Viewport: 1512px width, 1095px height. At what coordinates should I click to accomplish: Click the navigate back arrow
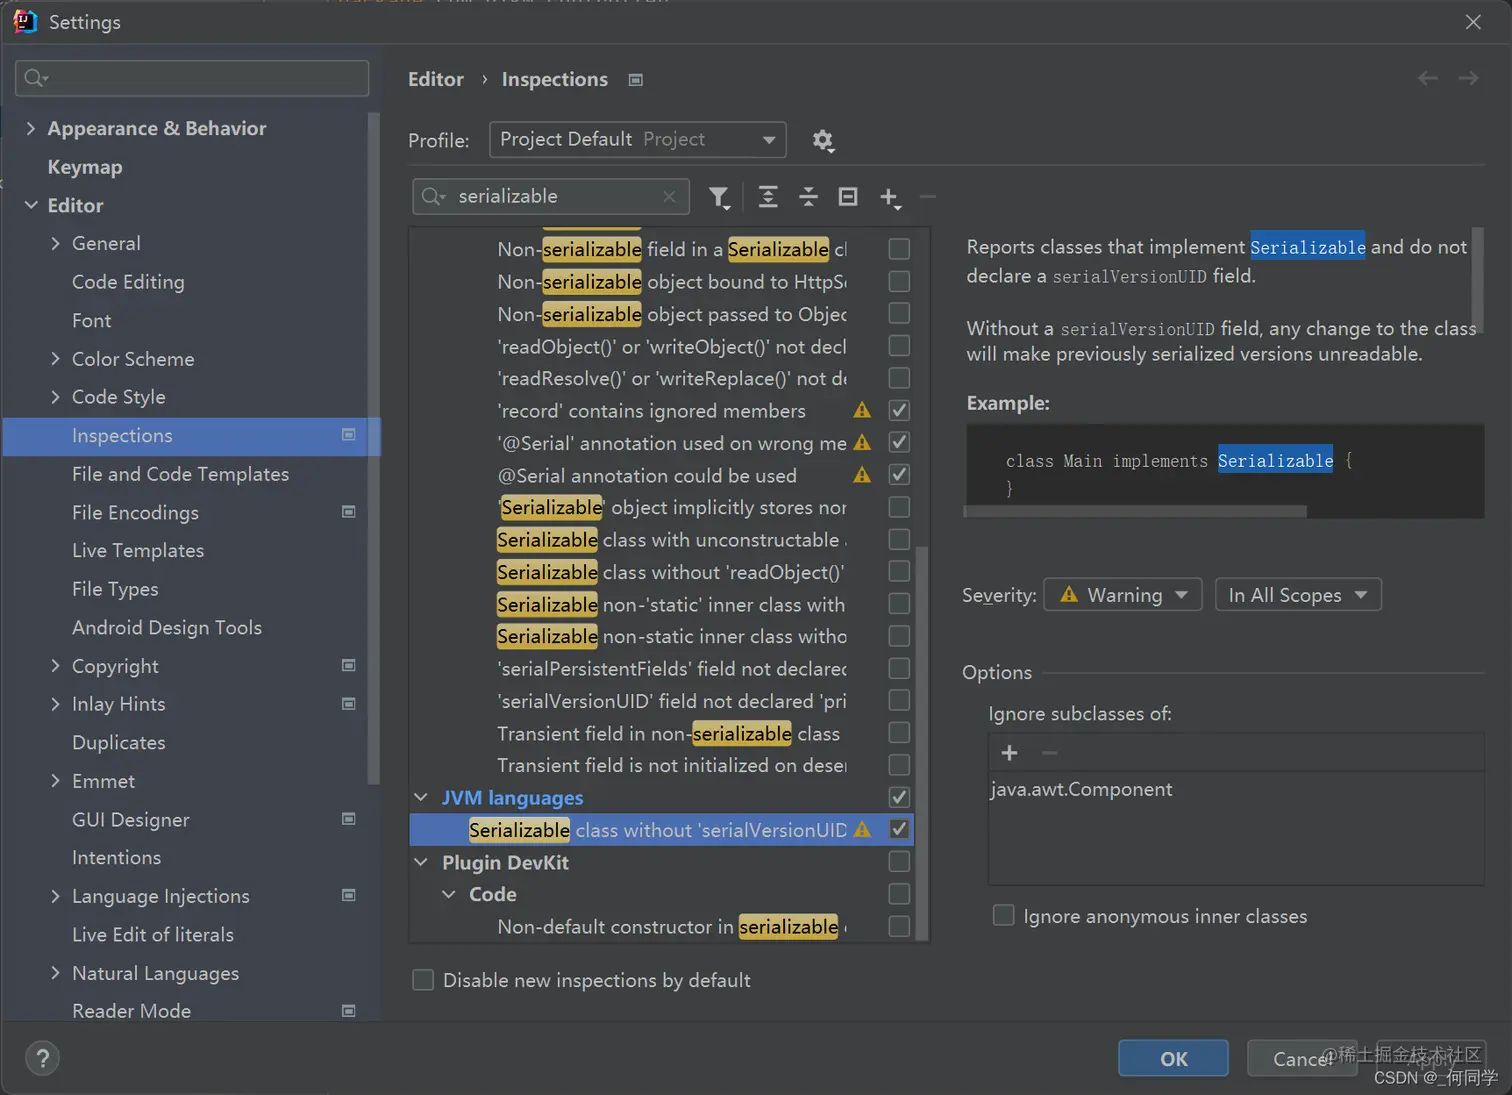point(1428,78)
